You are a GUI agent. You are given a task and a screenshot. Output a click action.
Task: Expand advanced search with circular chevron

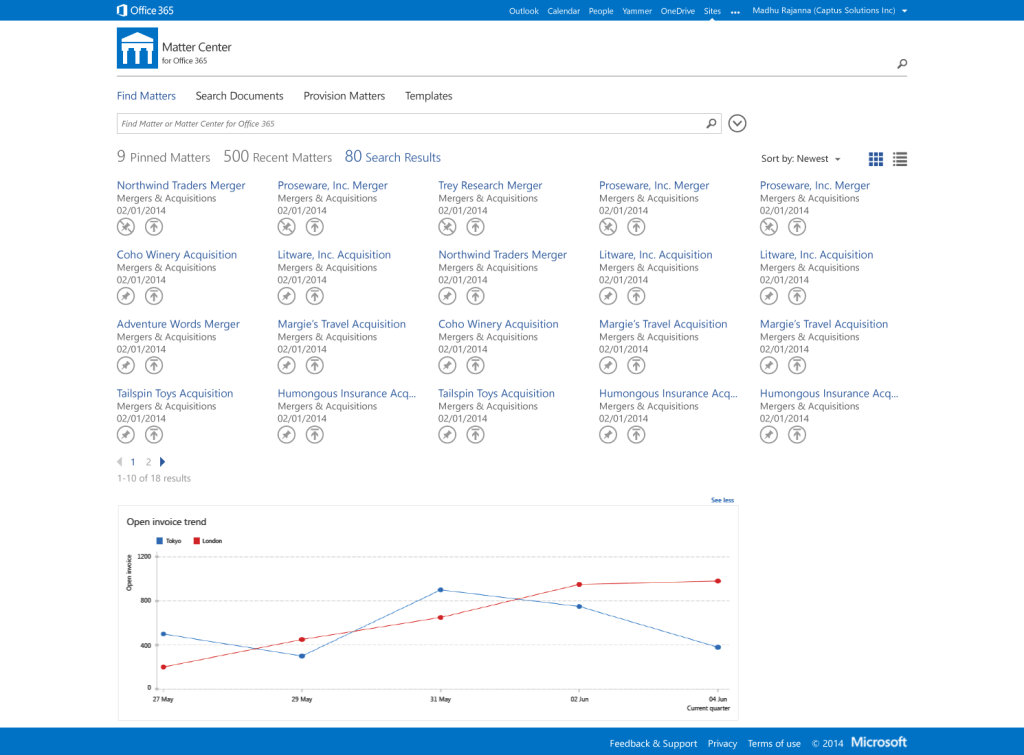[738, 124]
